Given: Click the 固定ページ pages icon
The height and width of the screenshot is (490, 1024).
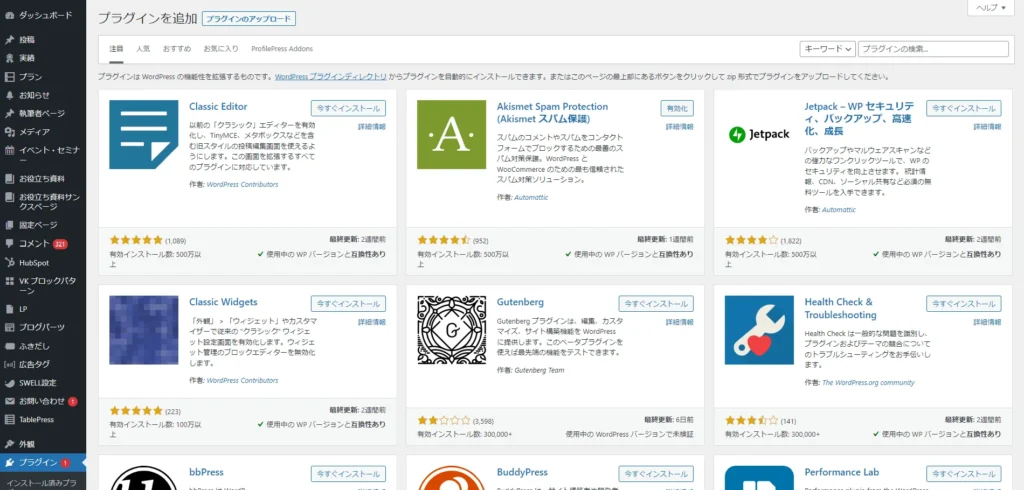Looking at the screenshot, I should (x=9, y=225).
